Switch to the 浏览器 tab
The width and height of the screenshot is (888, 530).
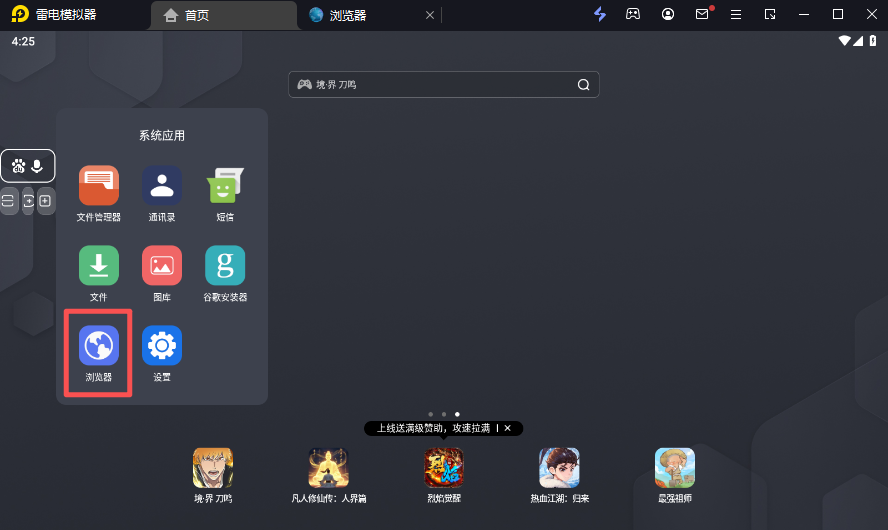click(x=360, y=15)
